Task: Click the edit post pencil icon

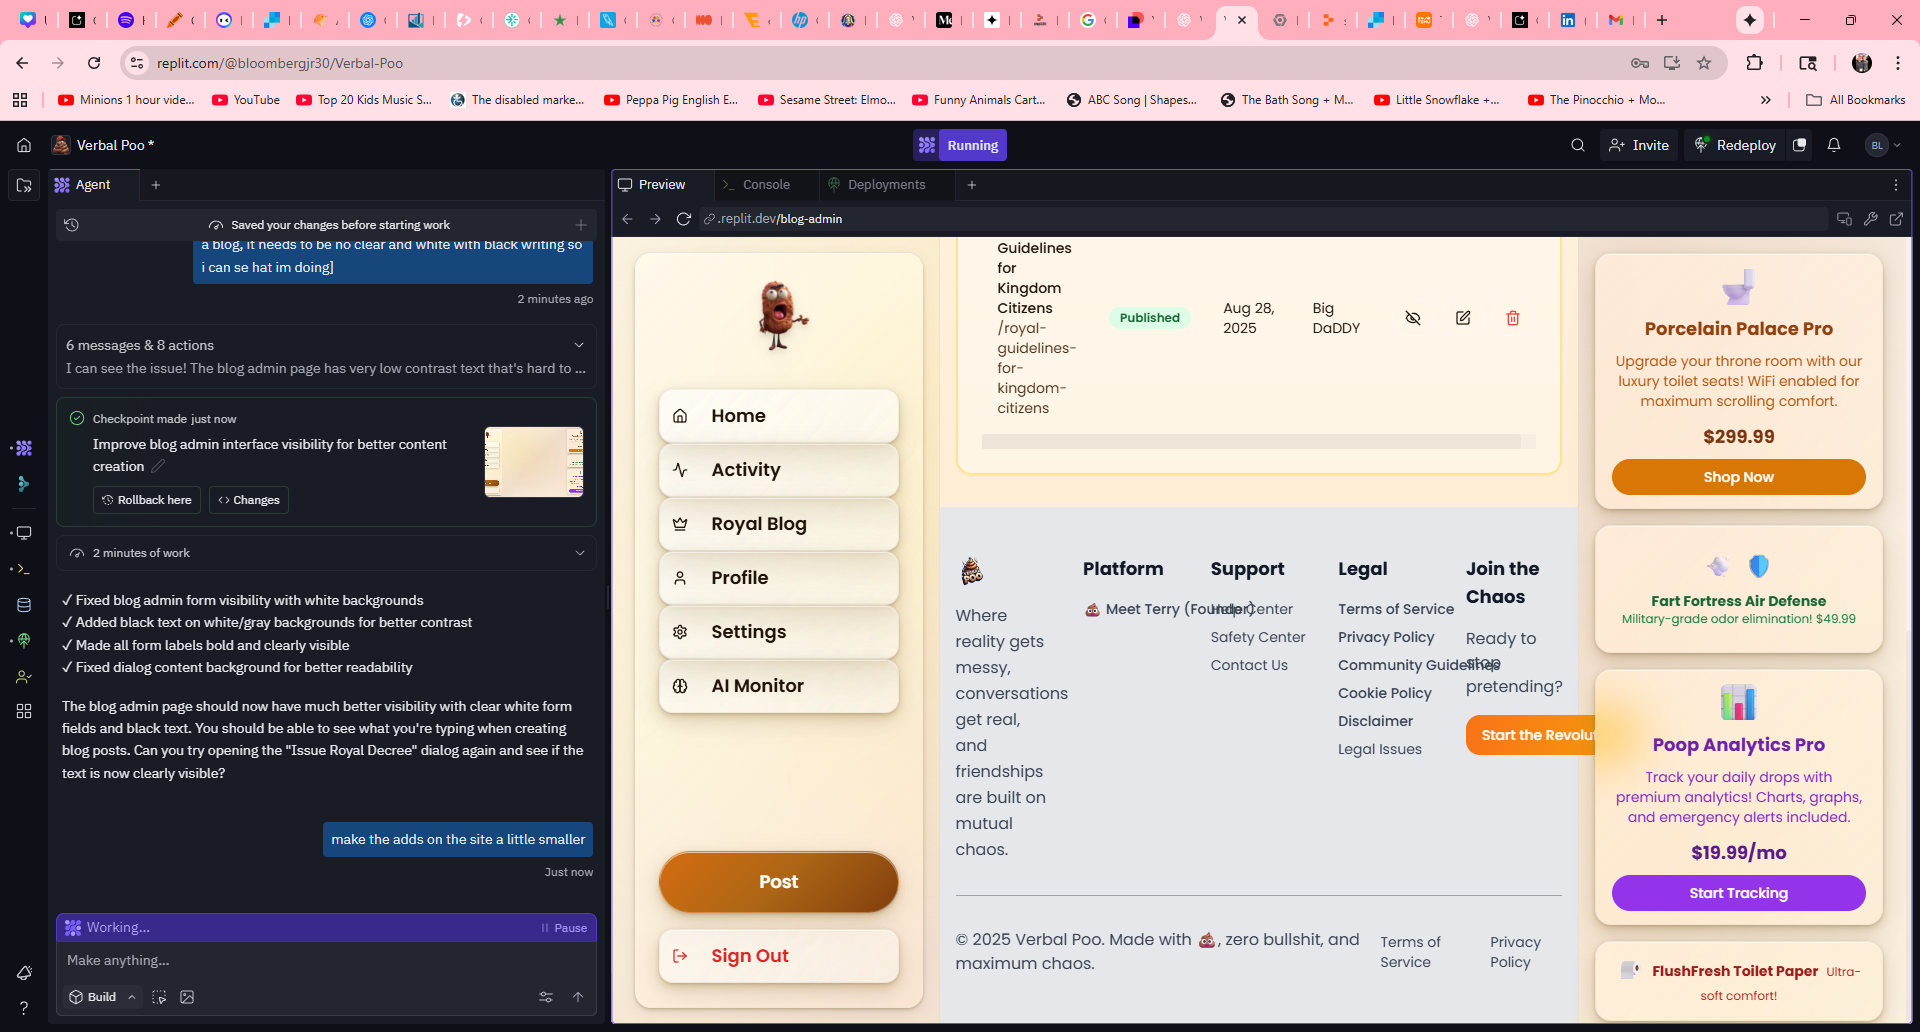Action: (x=1463, y=318)
